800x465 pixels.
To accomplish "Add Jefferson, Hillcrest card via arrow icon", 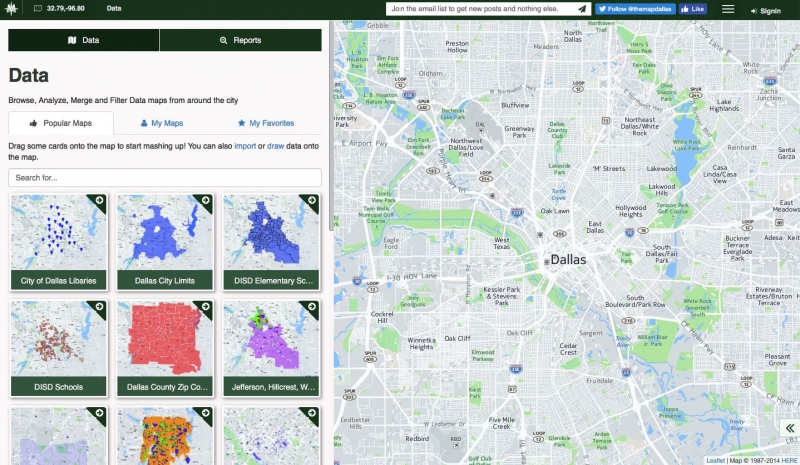I will pos(312,306).
